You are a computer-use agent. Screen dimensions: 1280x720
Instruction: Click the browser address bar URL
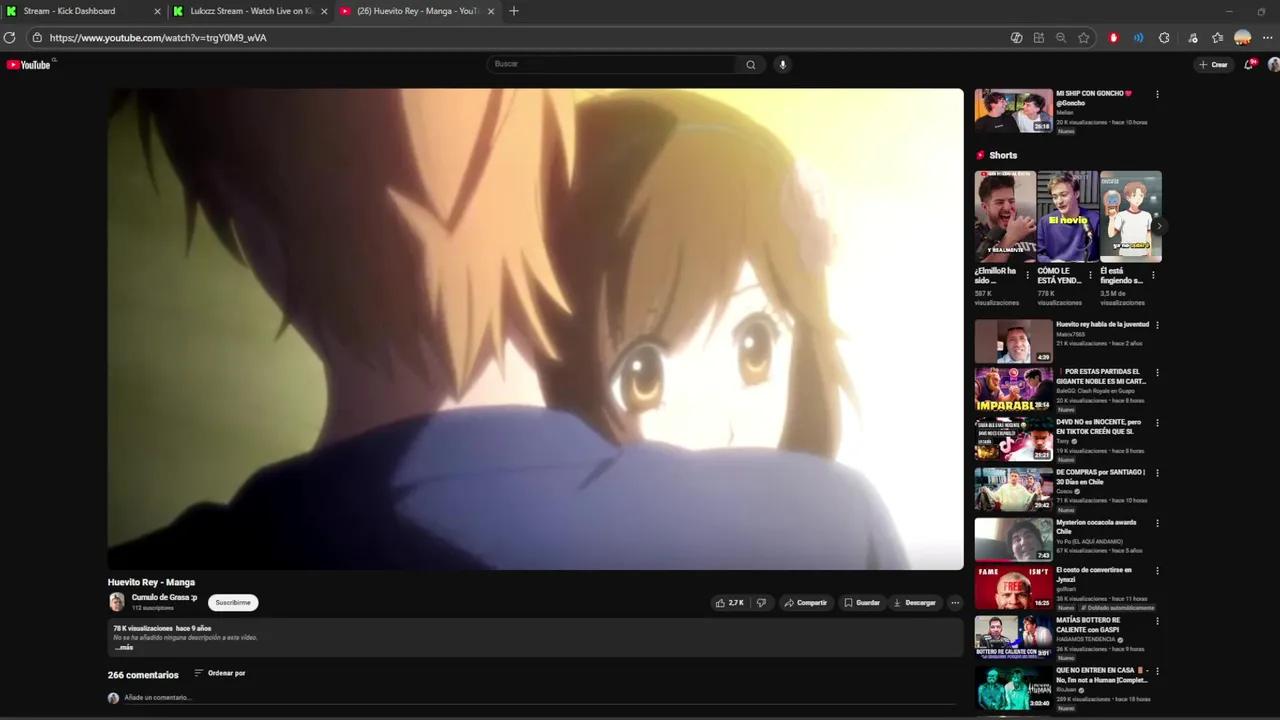click(x=158, y=38)
